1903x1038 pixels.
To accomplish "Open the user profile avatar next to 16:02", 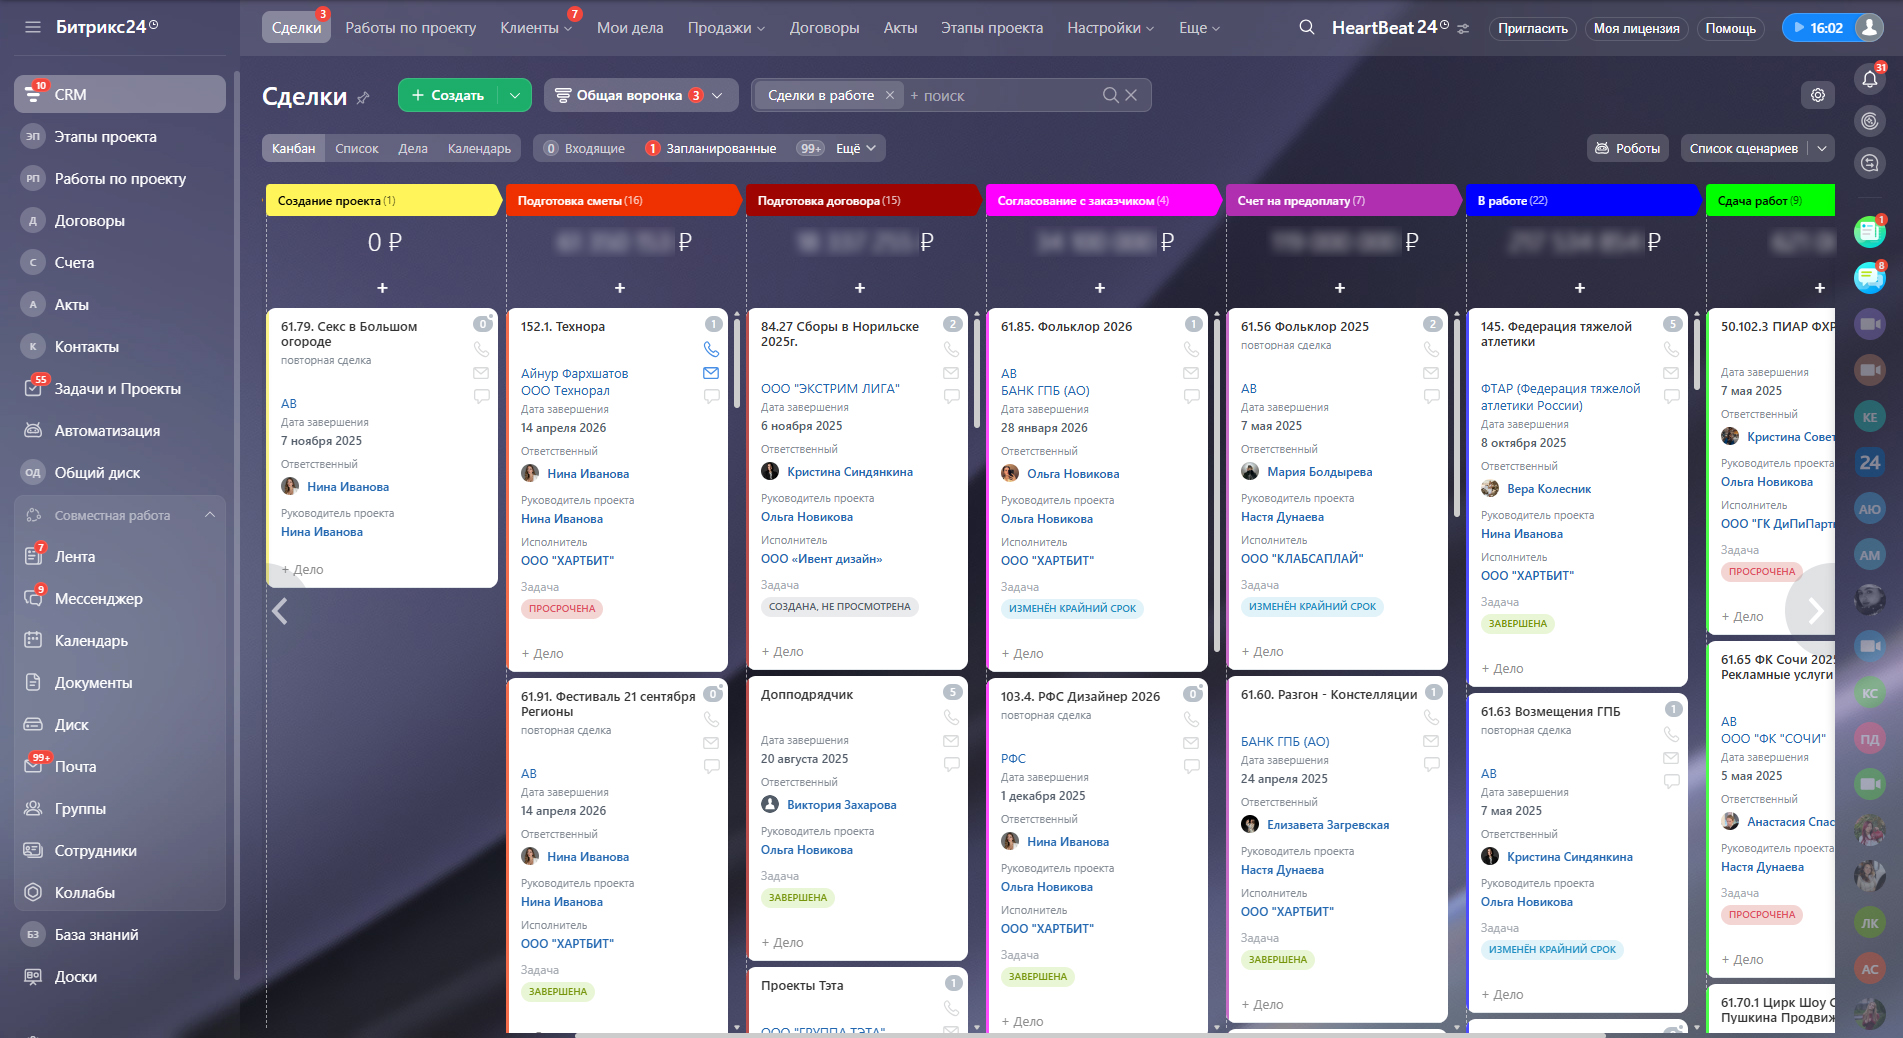I will click(1869, 28).
